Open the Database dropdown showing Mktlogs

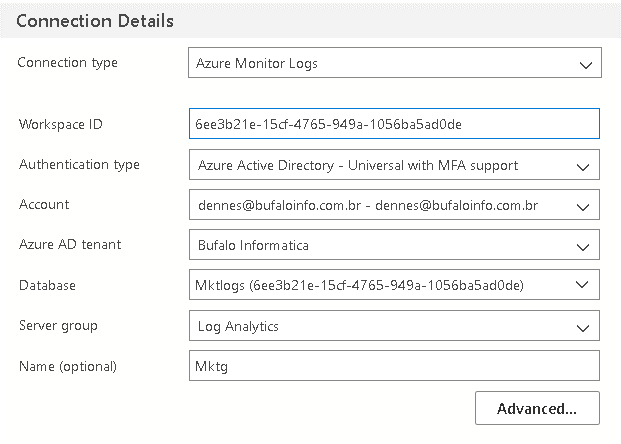point(394,285)
